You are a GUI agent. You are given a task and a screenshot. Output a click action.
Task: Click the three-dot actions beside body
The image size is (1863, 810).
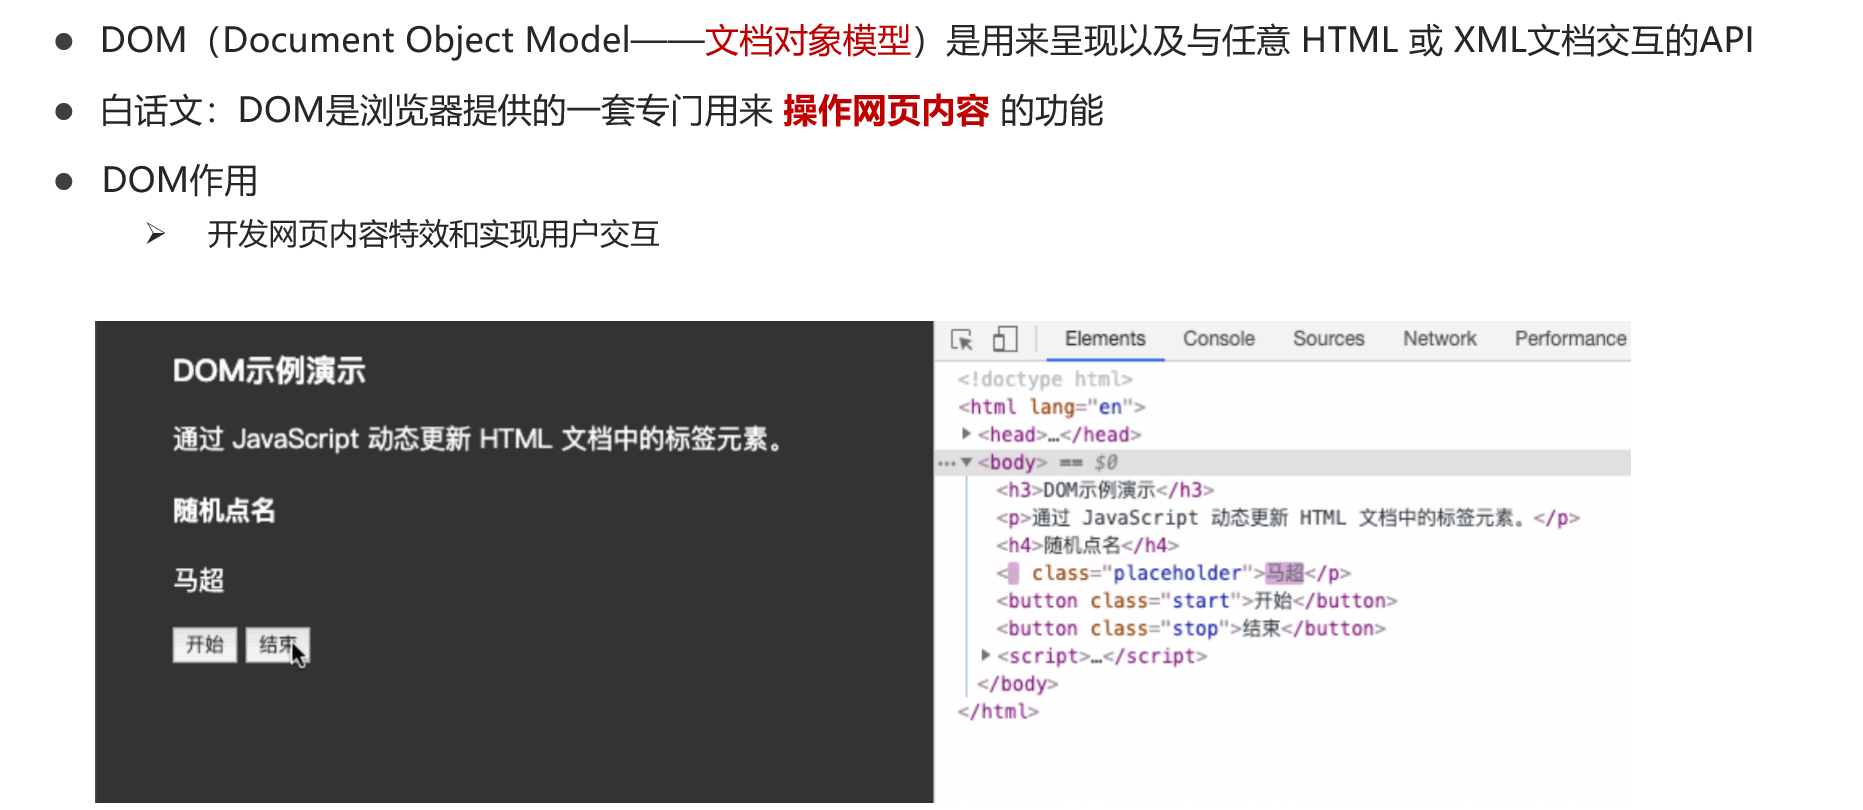click(x=946, y=463)
